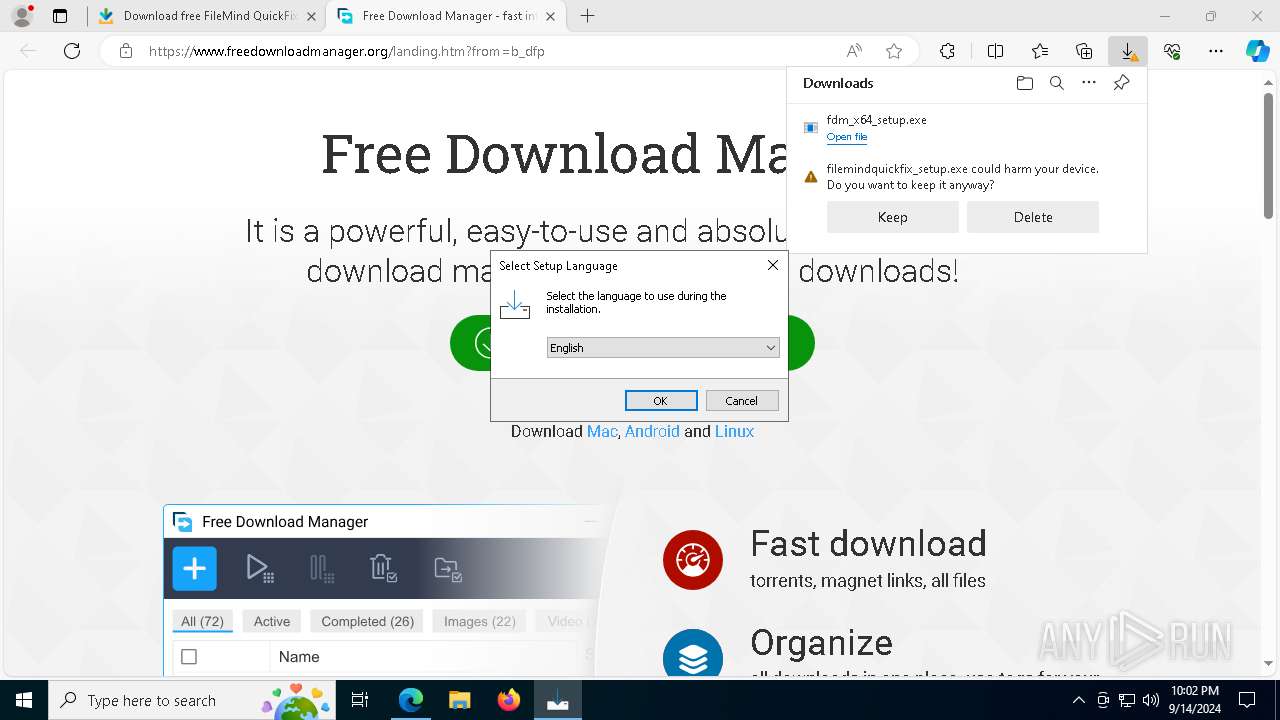Open the Copilot sidebar icon
Image resolution: width=1280 pixels, height=720 pixels.
coord(1258,51)
